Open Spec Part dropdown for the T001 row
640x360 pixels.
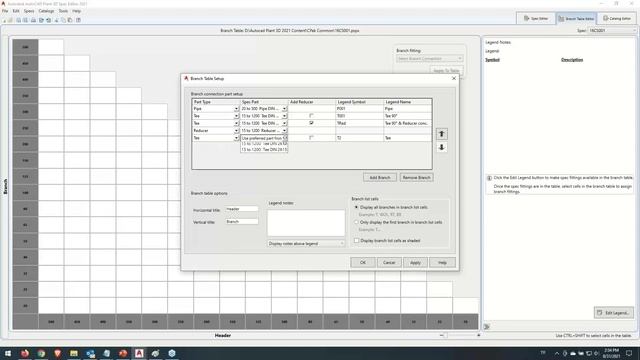coord(284,116)
